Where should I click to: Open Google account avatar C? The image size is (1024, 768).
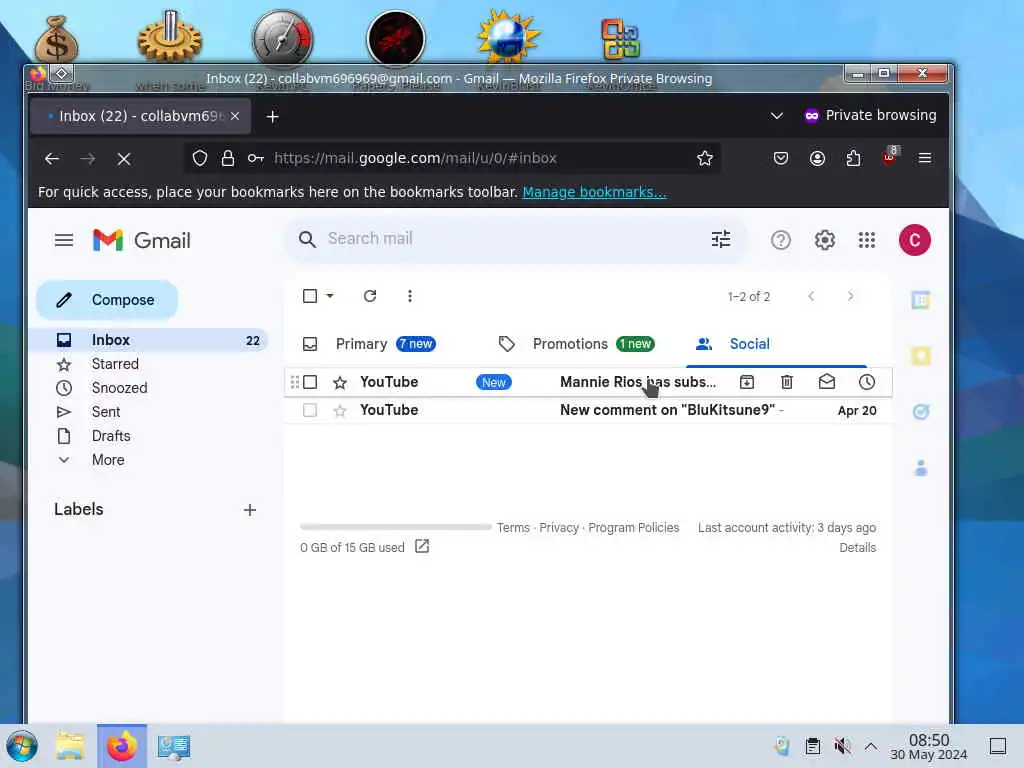click(914, 240)
